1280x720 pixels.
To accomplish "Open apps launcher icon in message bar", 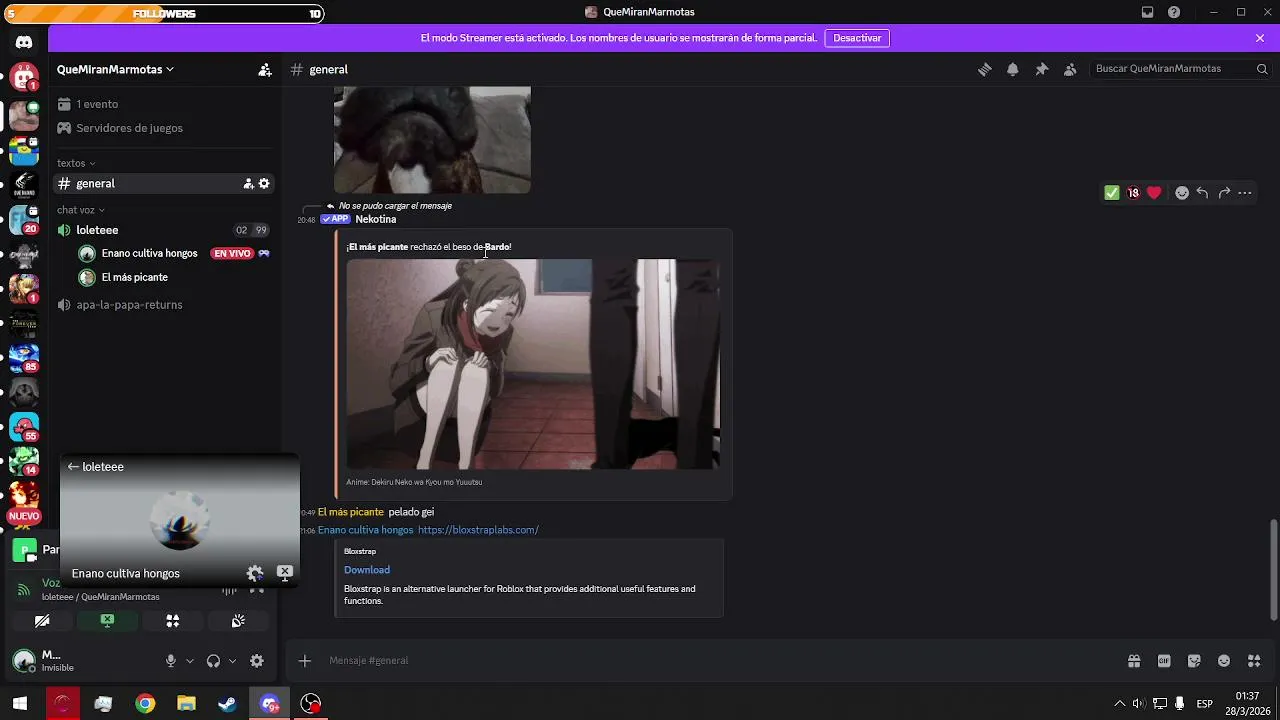I will (1254, 661).
